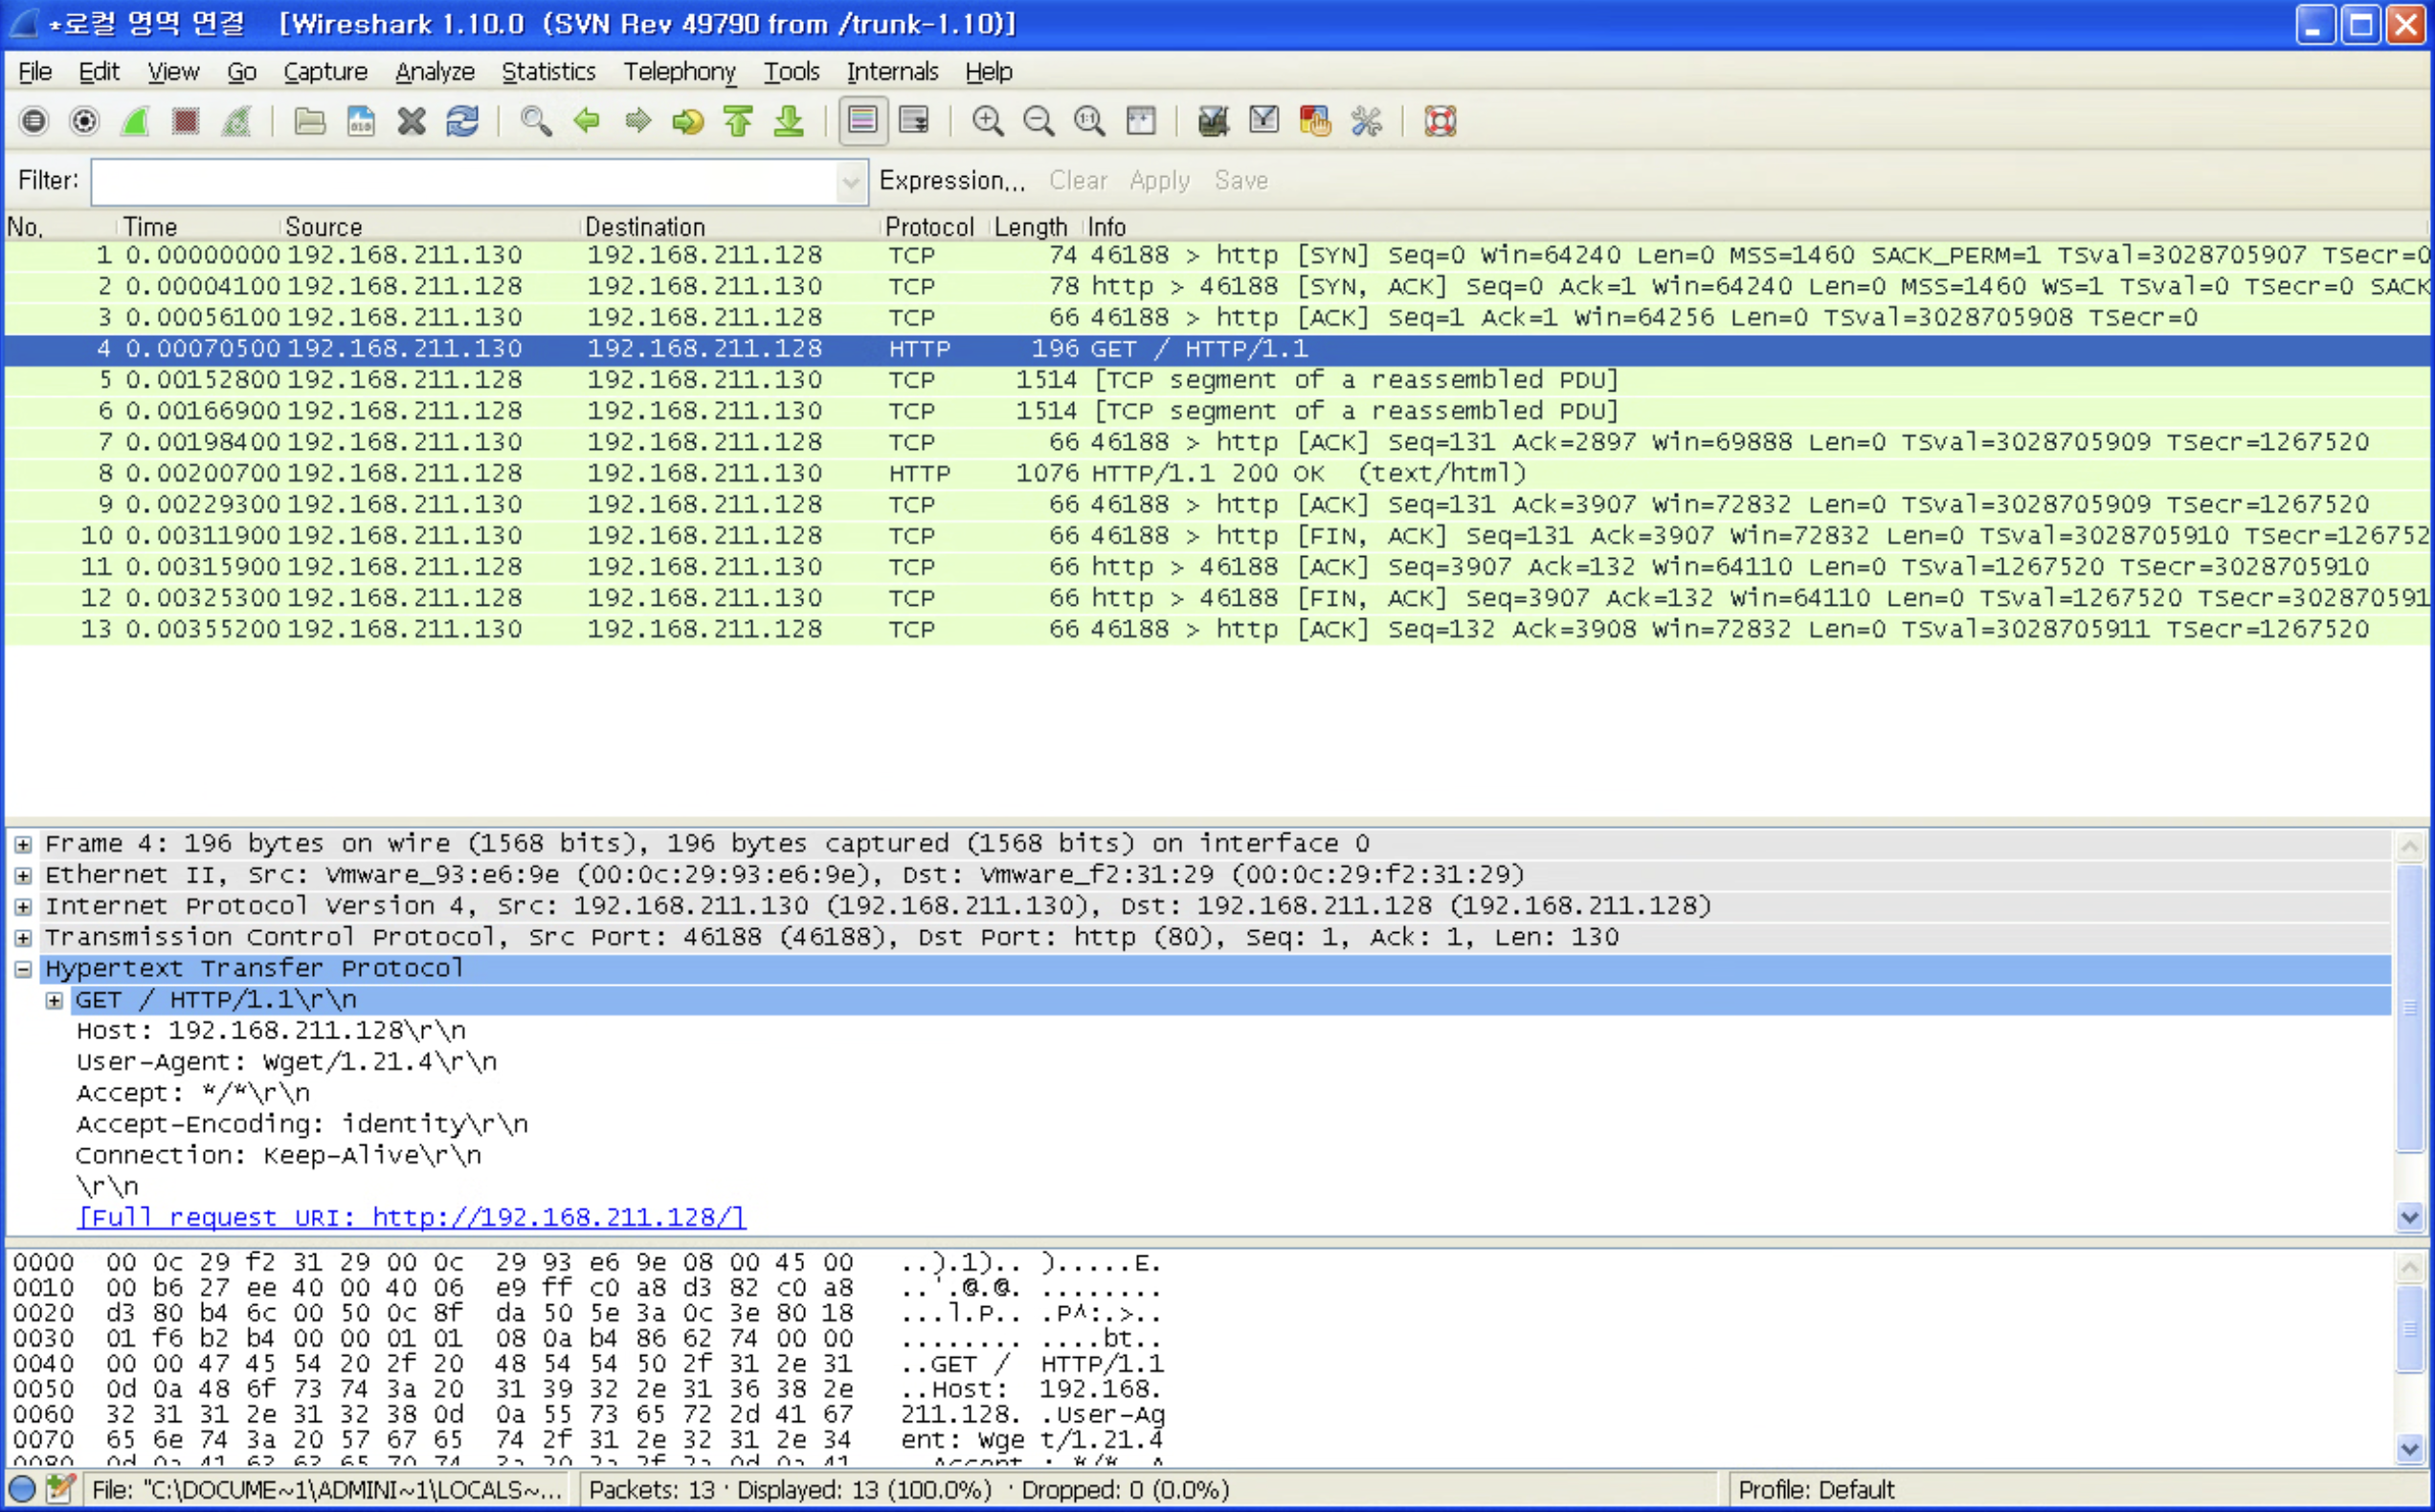Toggle Colorize Packet List button
The width and height of the screenshot is (2435, 1512).
(x=863, y=122)
